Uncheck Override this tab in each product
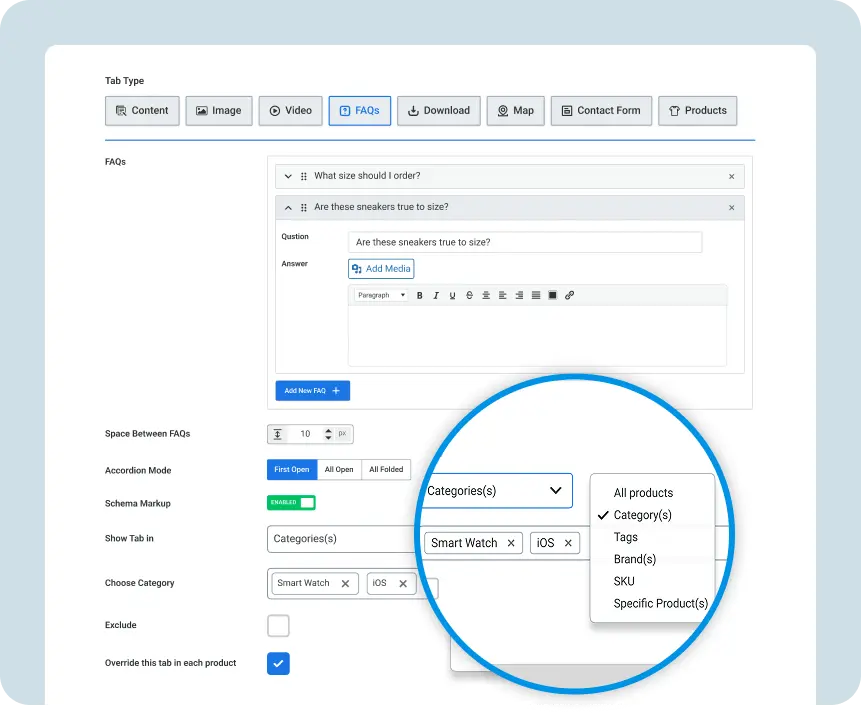The image size is (861, 713). [x=278, y=663]
